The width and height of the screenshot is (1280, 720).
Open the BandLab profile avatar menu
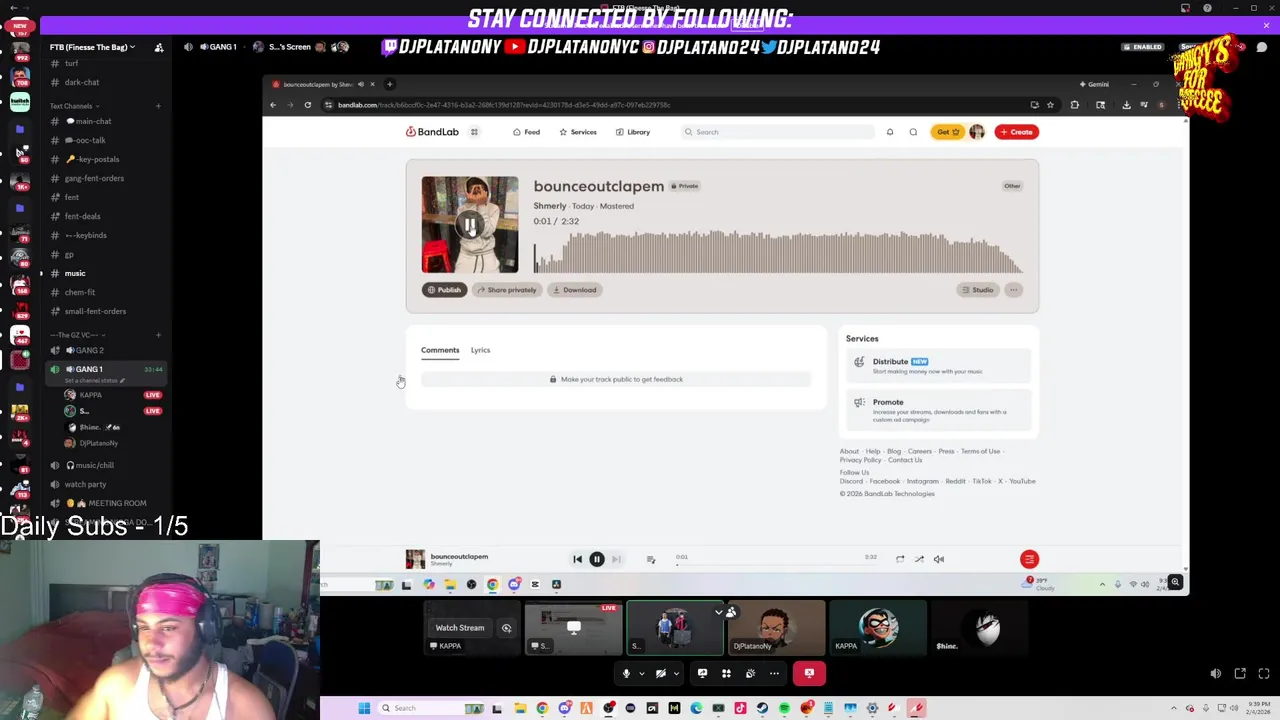coord(977,132)
